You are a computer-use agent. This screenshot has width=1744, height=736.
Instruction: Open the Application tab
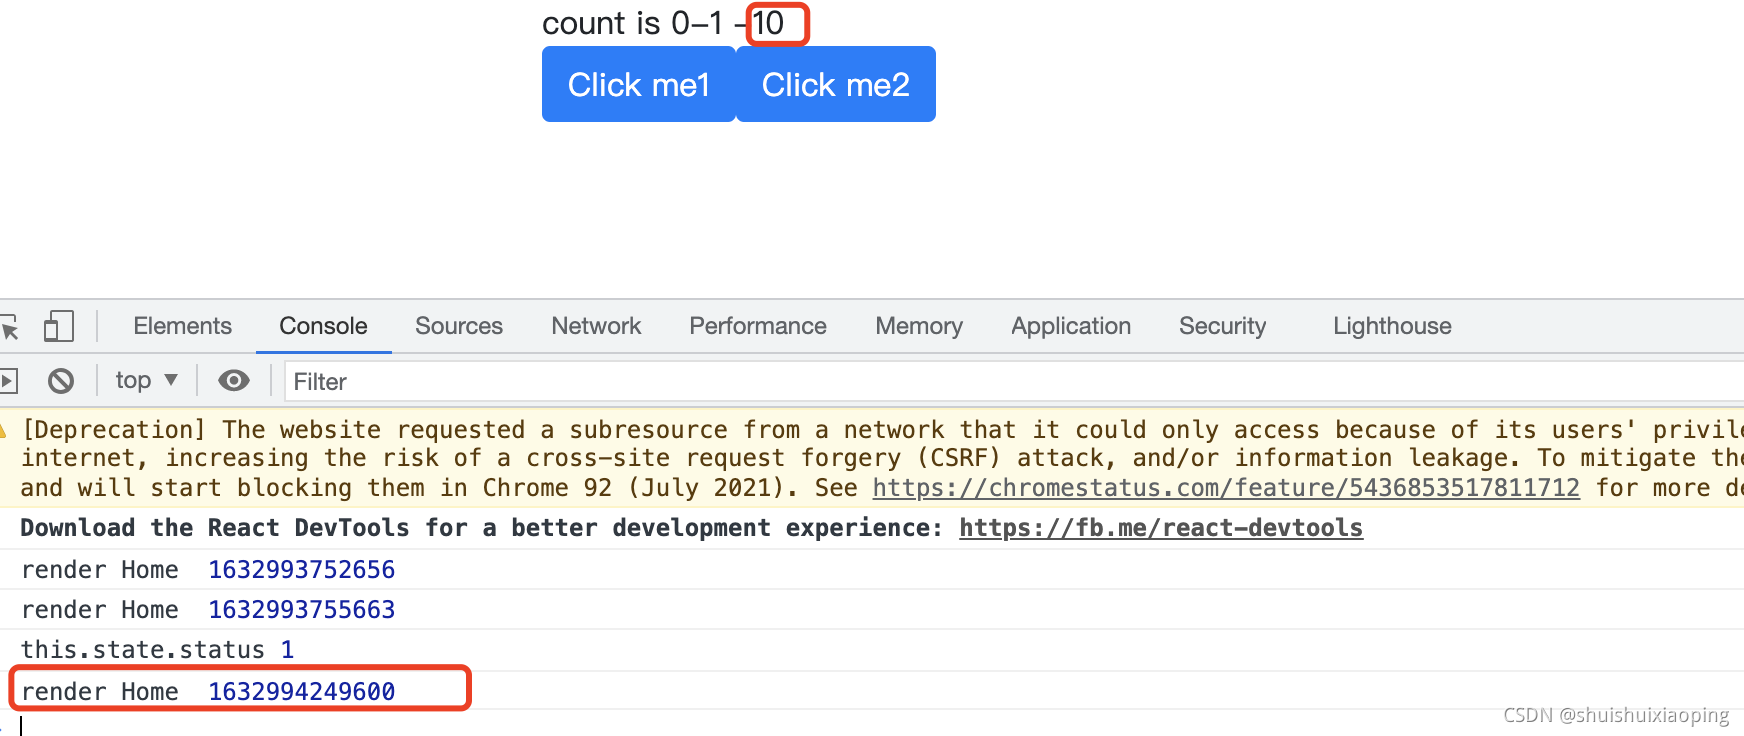click(1071, 326)
